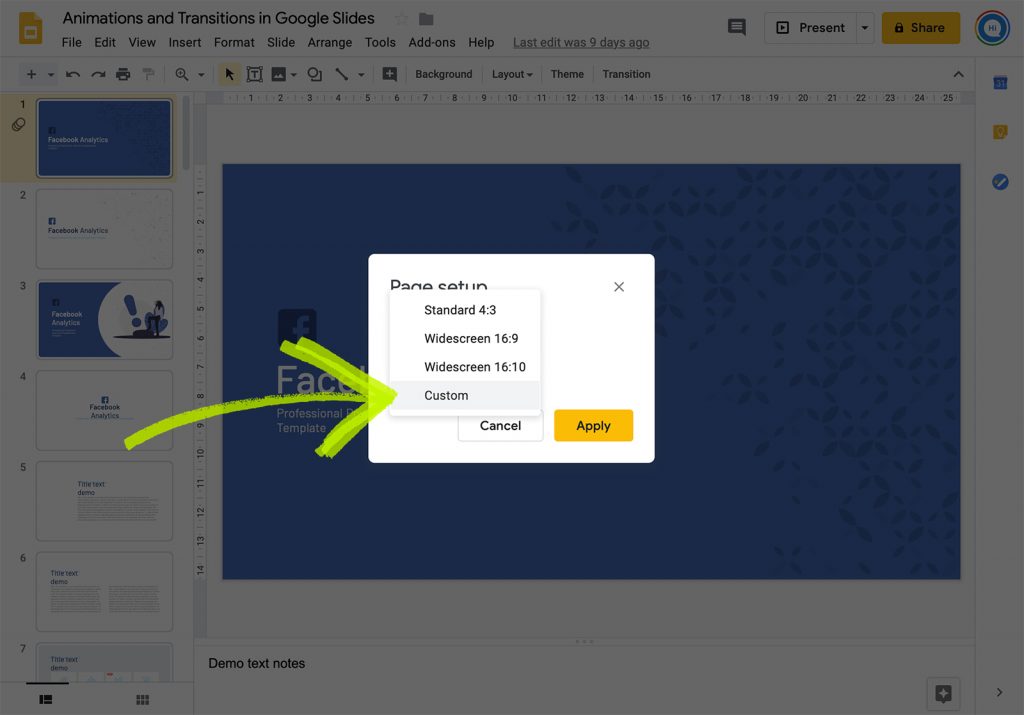Click the presentation title text

click(218, 18)
